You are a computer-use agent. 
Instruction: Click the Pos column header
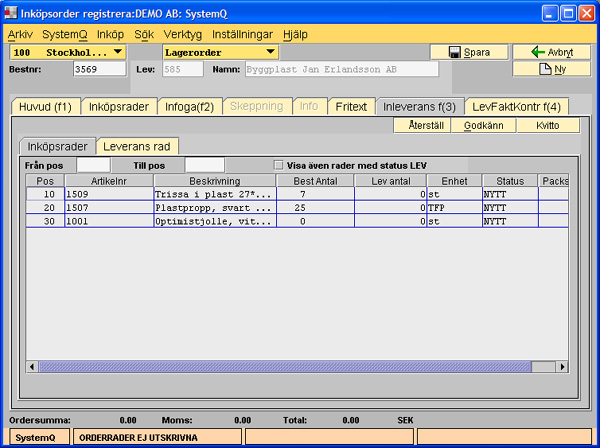click(45, 181)
